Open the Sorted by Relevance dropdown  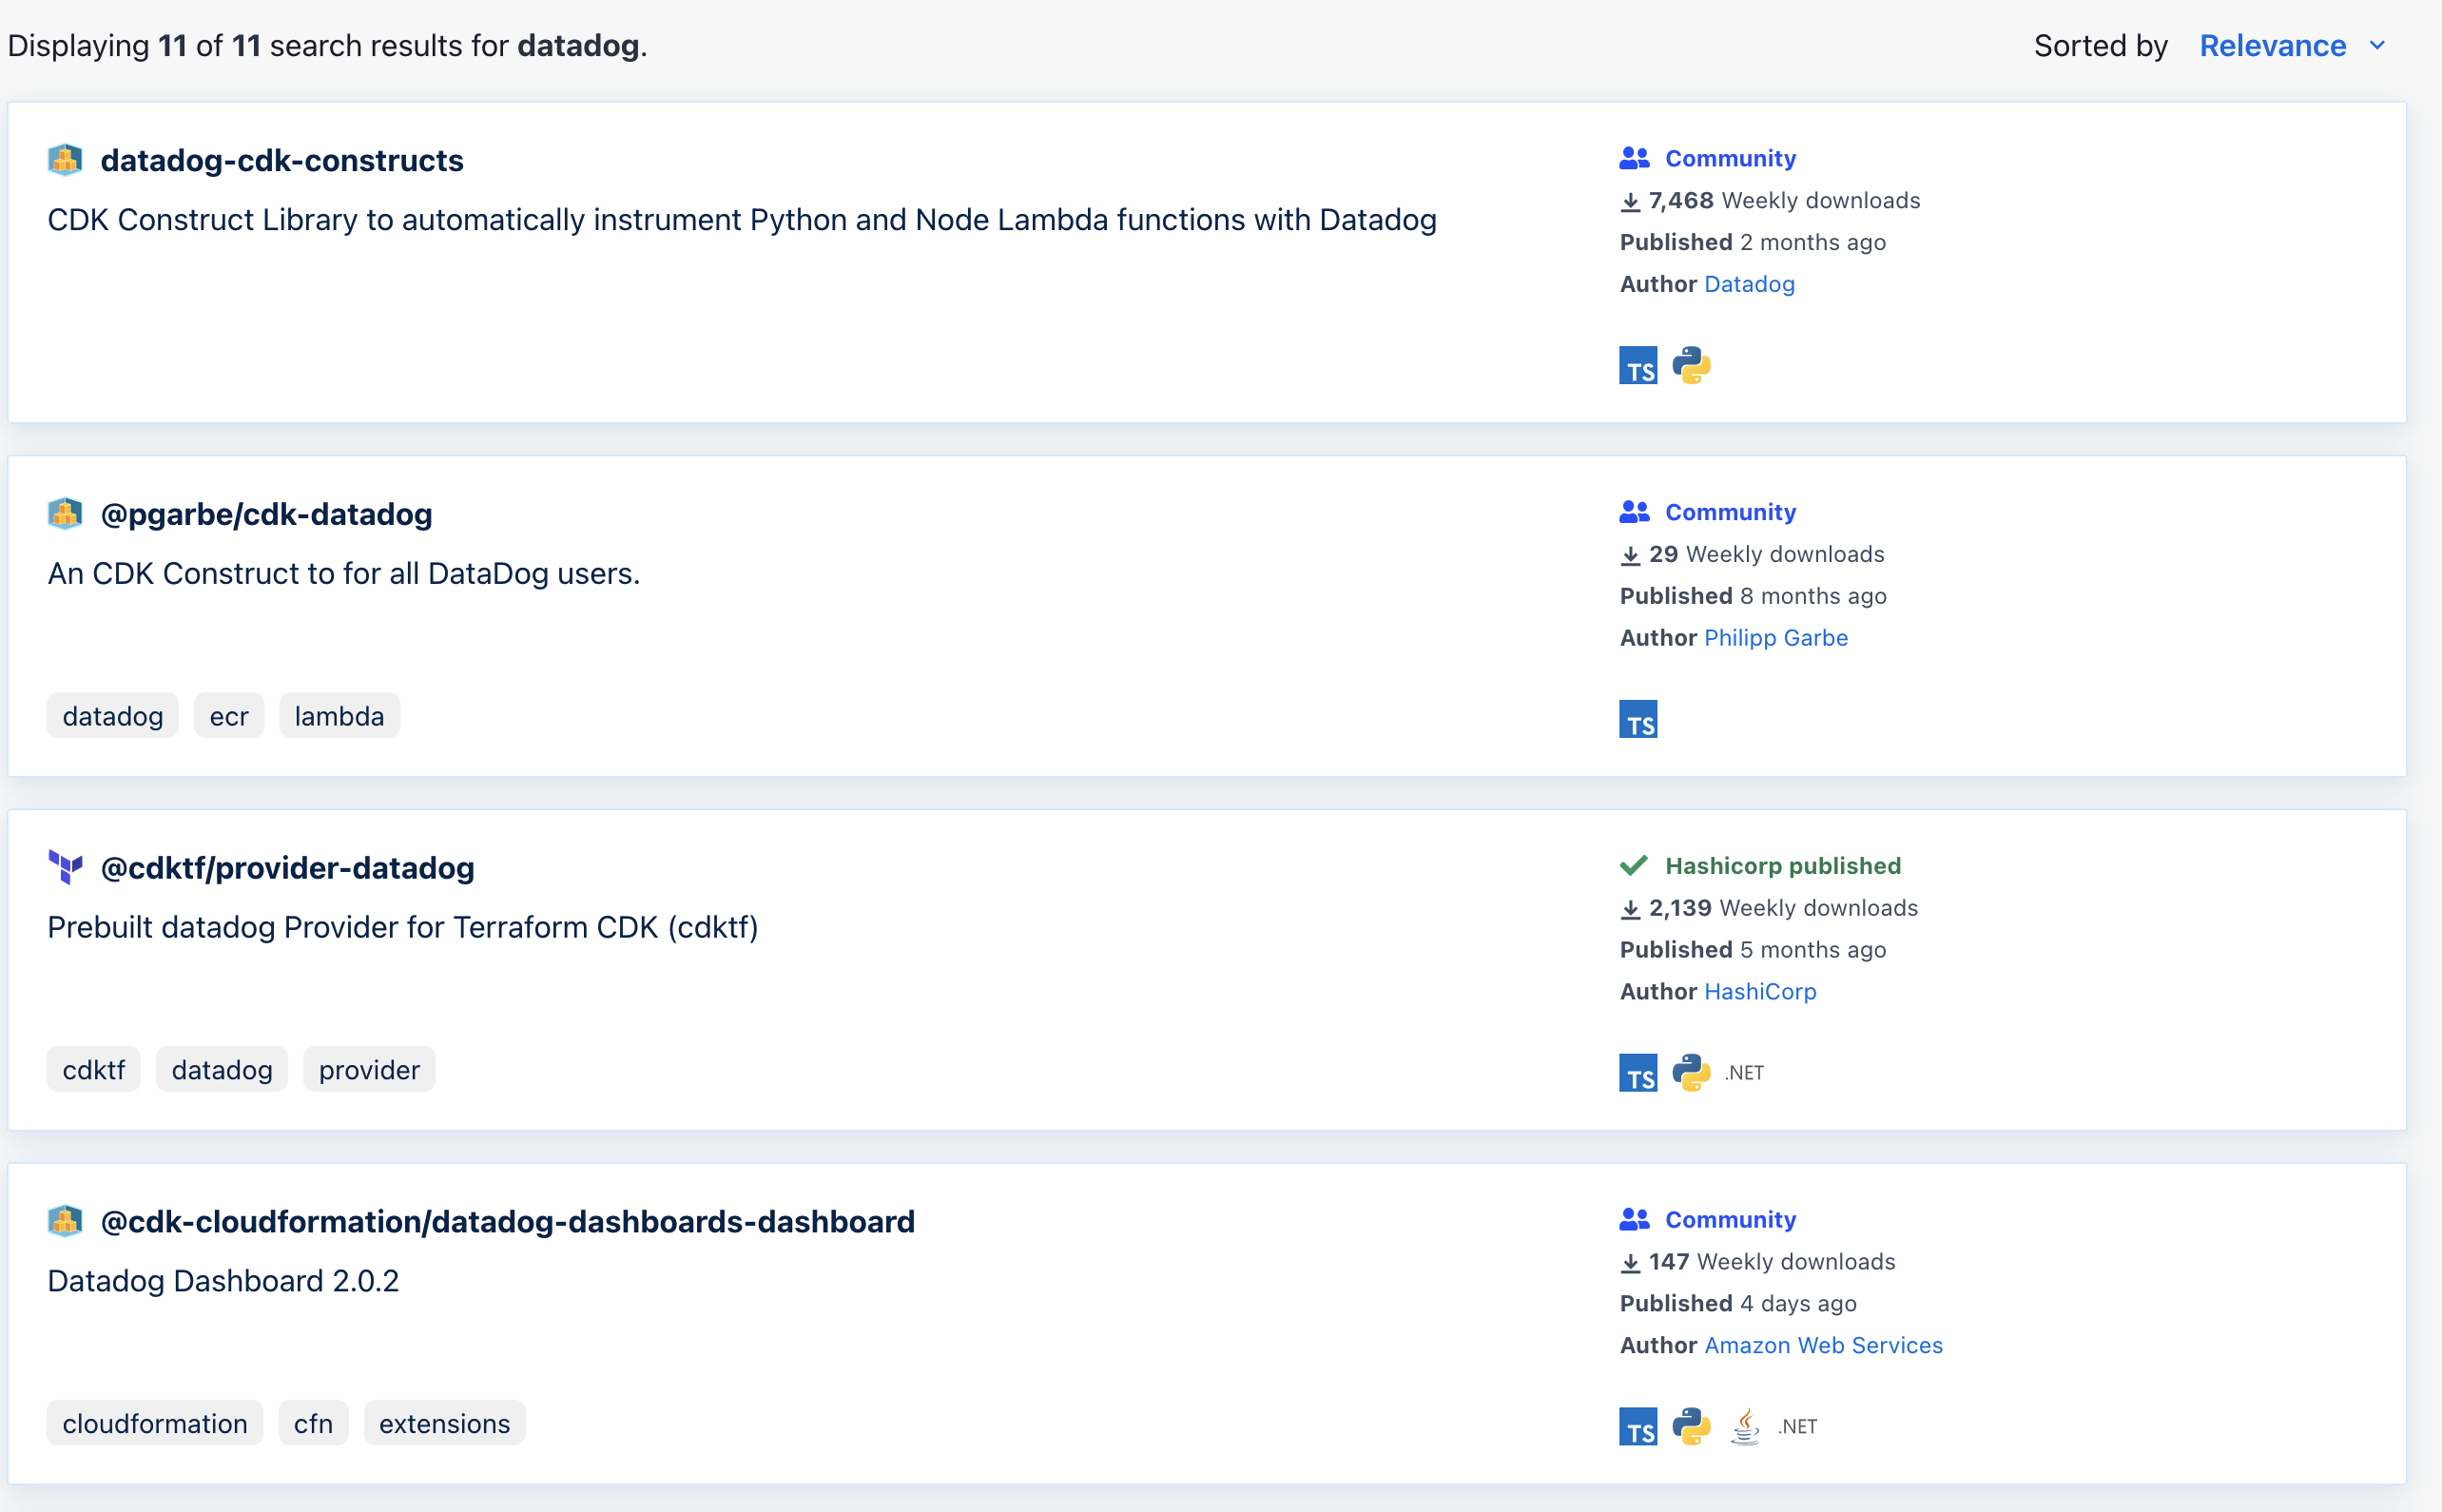2272,46
